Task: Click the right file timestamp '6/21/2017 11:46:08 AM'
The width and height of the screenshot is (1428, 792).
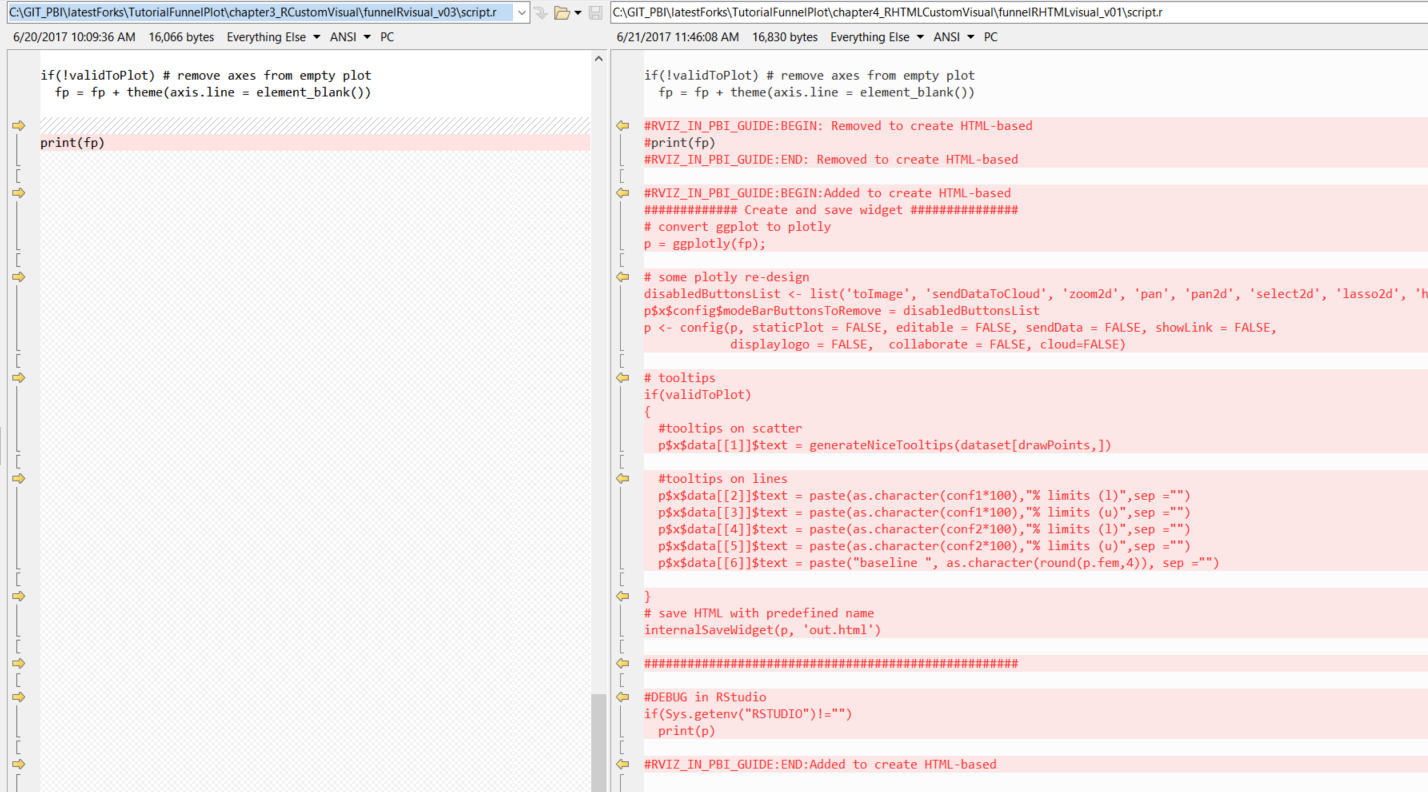Action: [678, 37]
